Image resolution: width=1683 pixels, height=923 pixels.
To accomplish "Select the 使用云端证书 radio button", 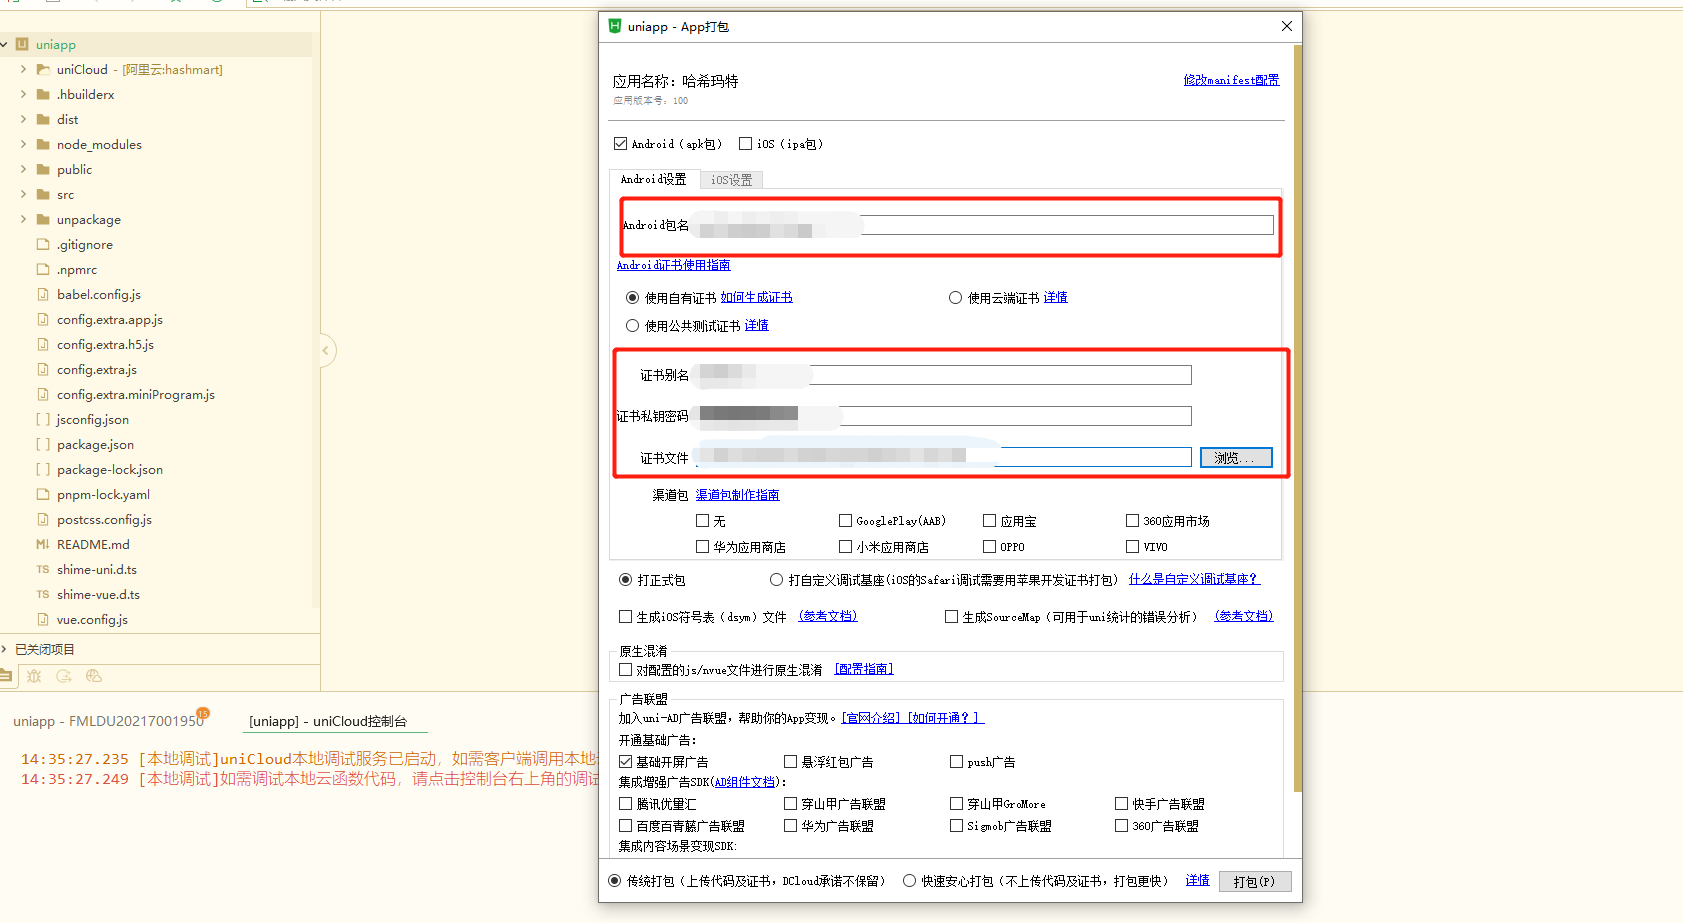I will (955, 298).
